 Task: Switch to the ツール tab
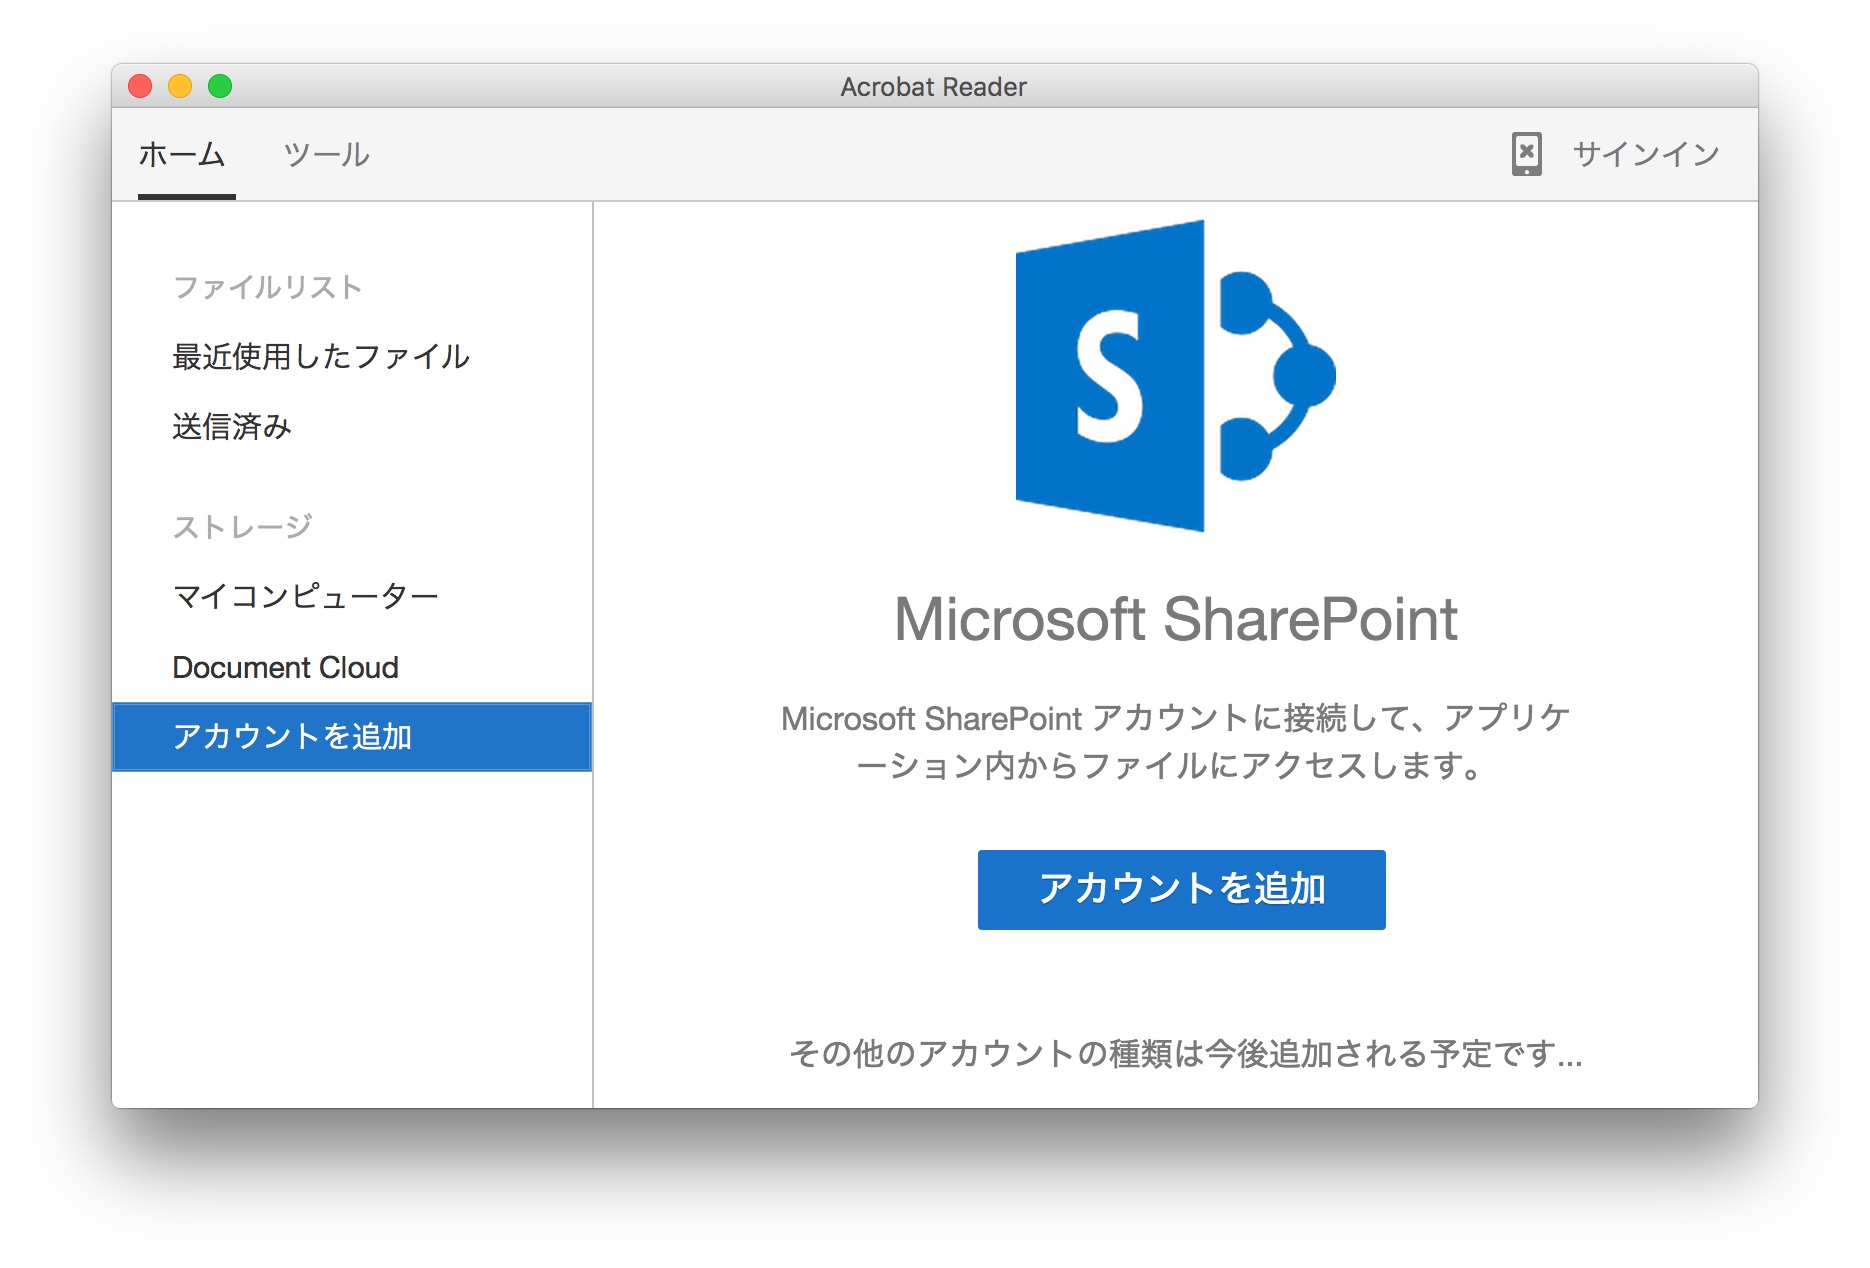click(x=326, y=155)
